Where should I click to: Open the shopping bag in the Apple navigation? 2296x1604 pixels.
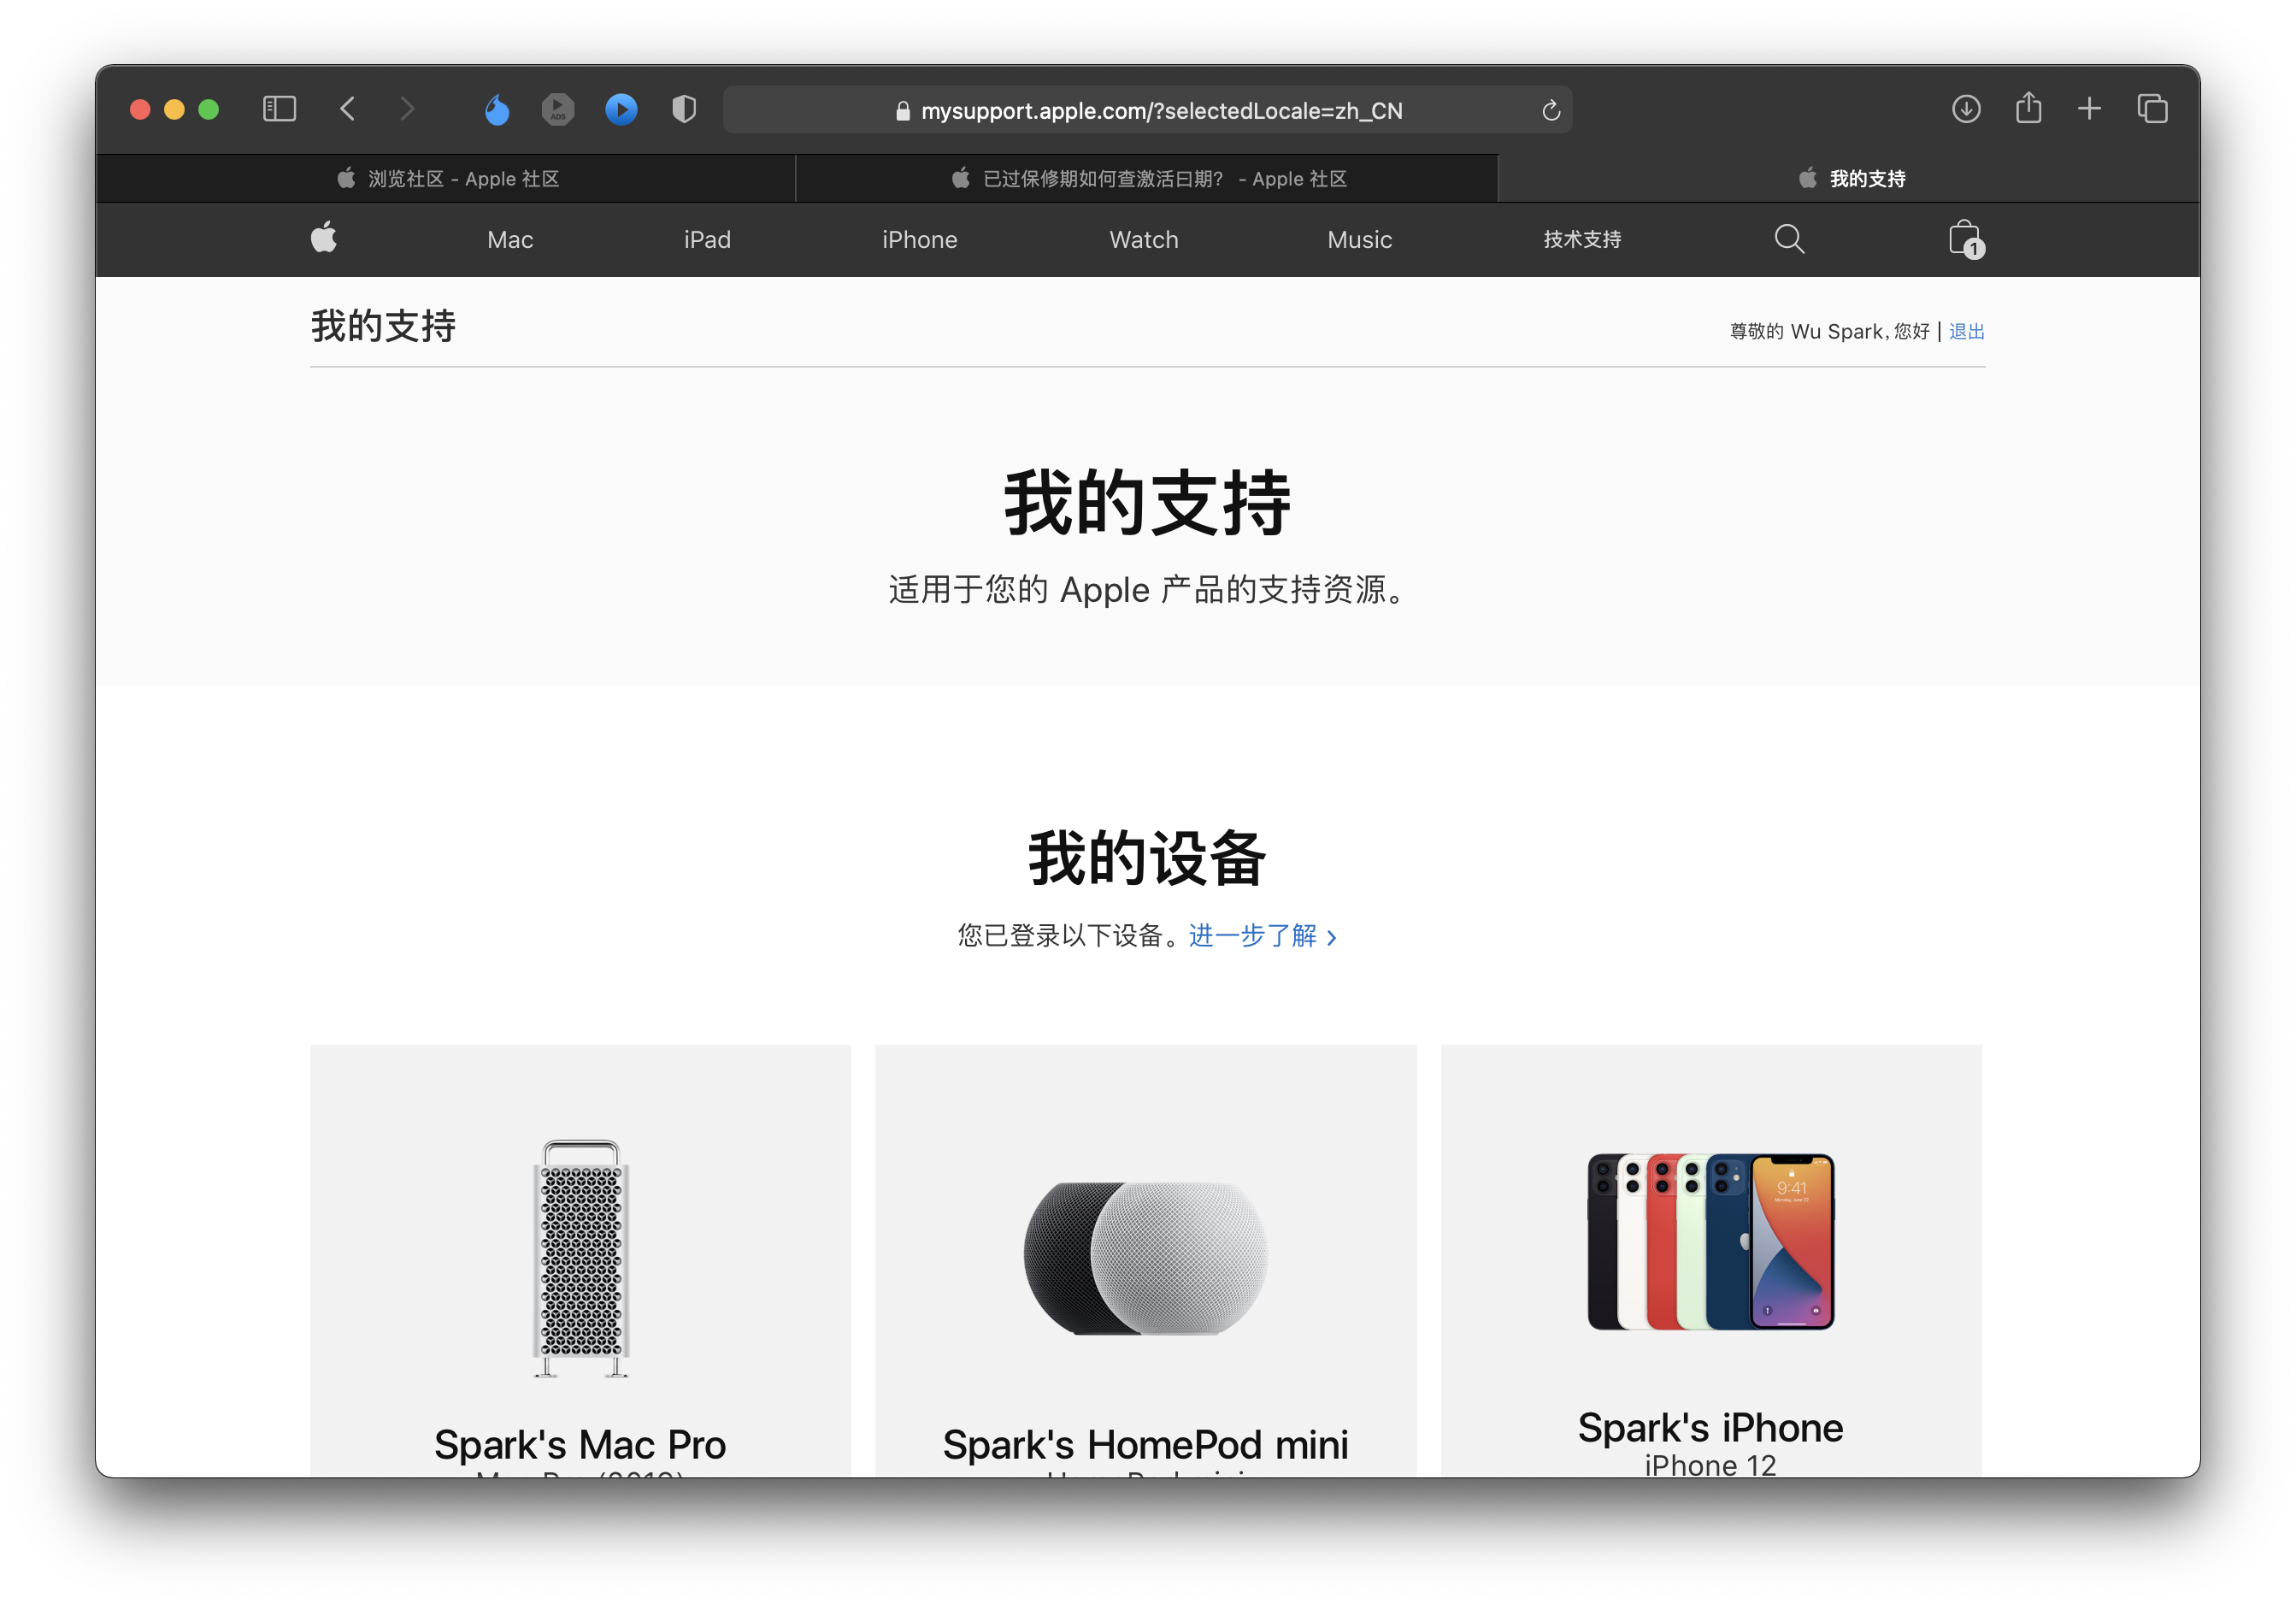pyautogui.click(x=1964, y=239)
